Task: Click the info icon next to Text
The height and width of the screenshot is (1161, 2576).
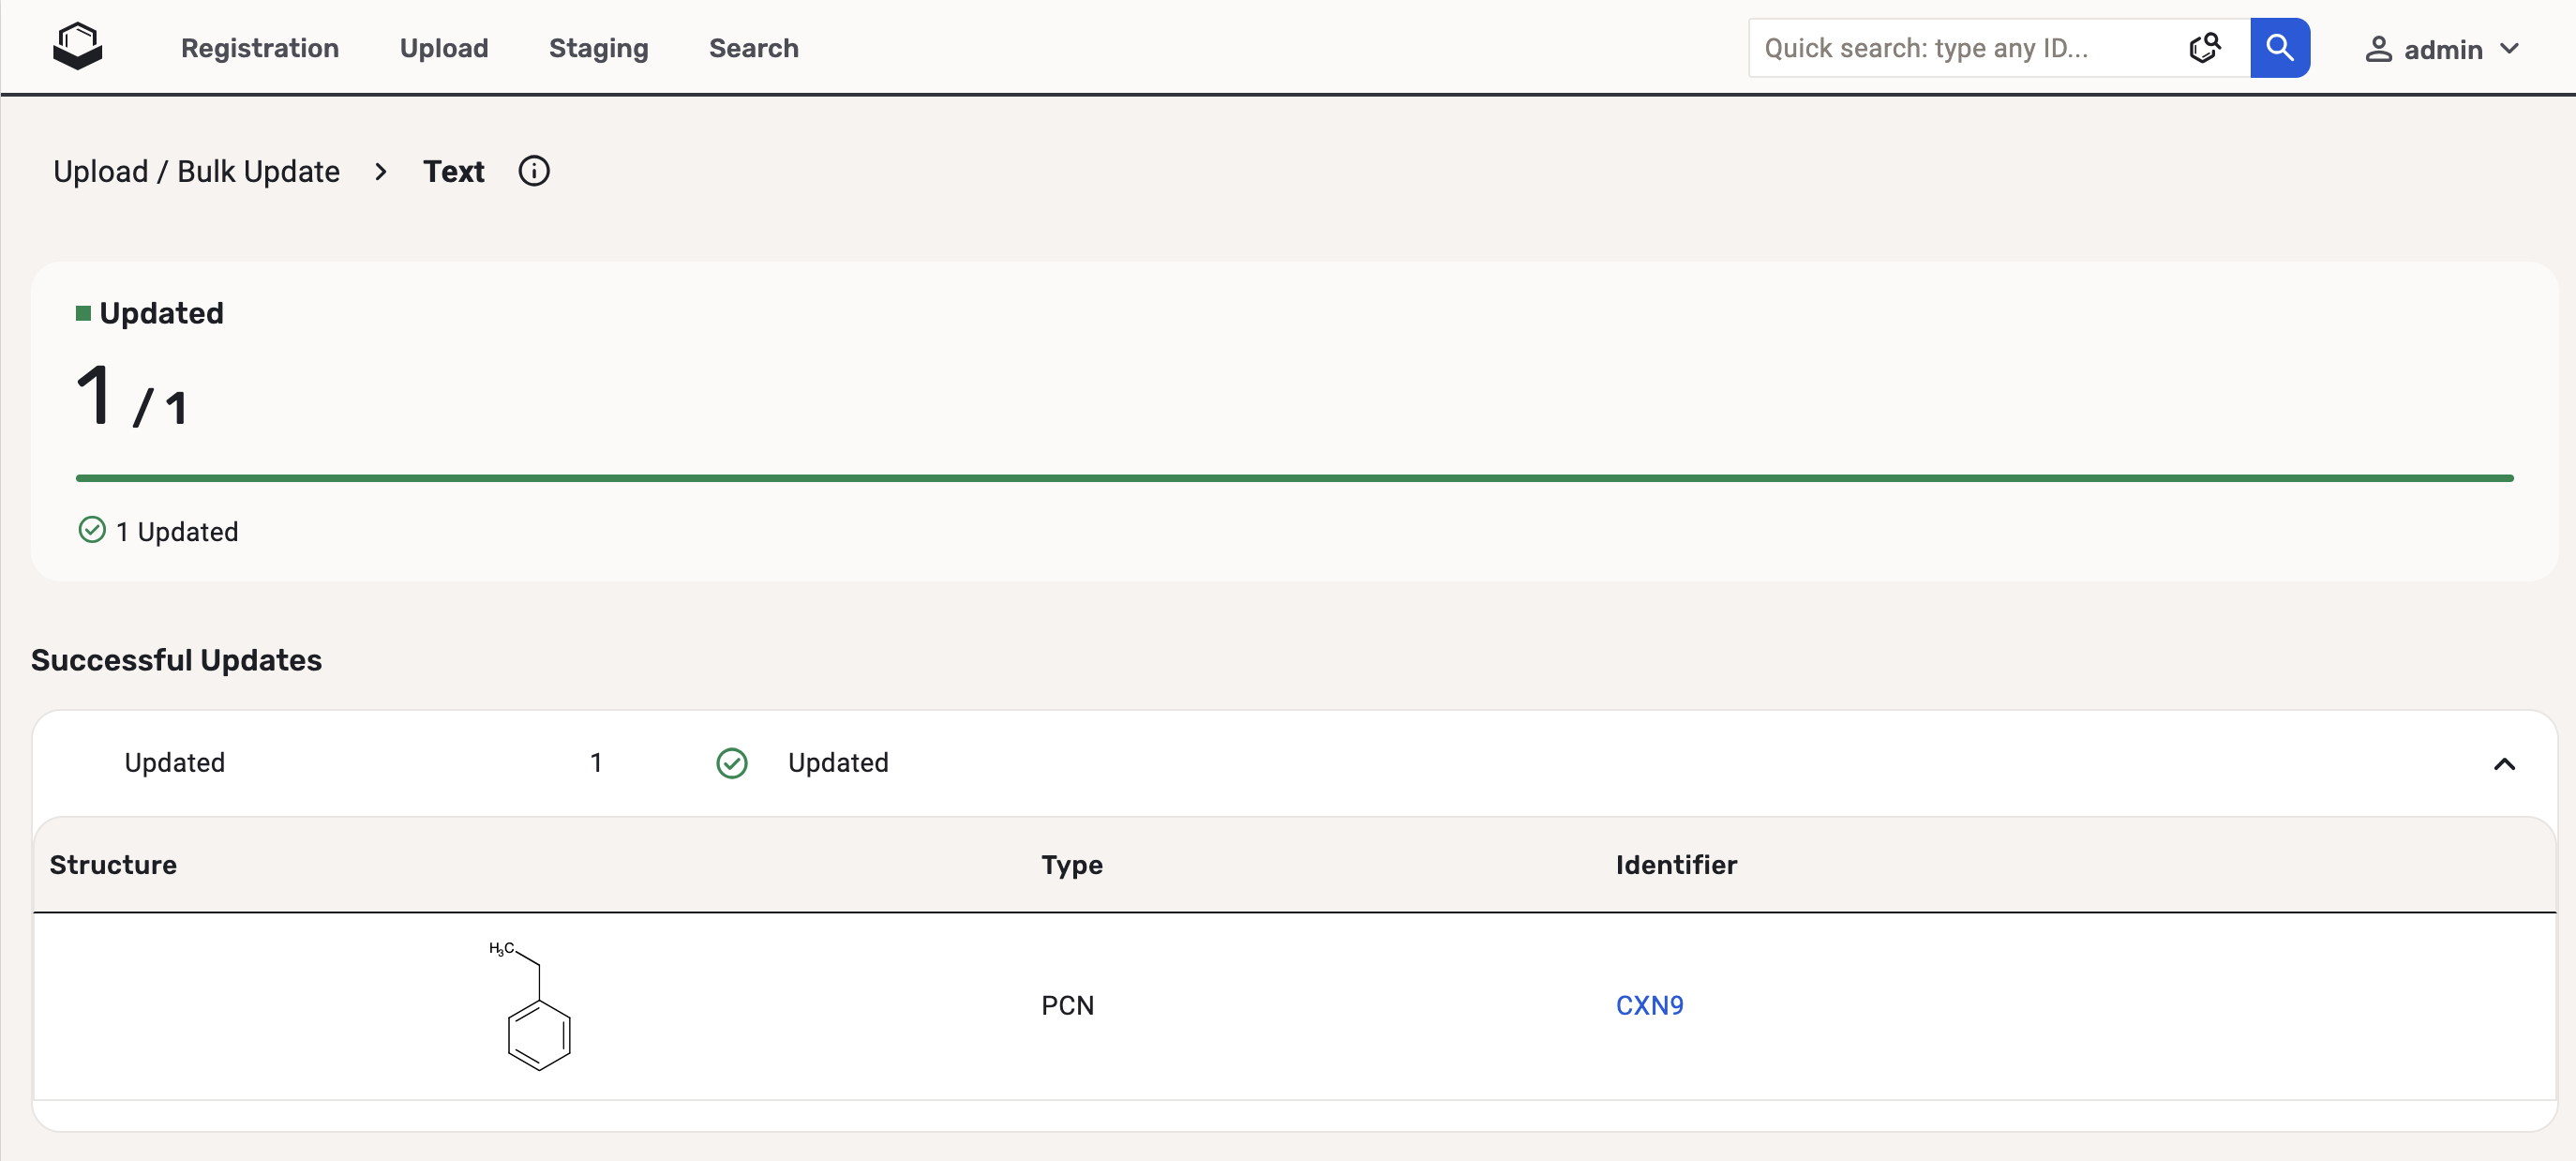Action: pyautogui.click(x=533, y=171)
